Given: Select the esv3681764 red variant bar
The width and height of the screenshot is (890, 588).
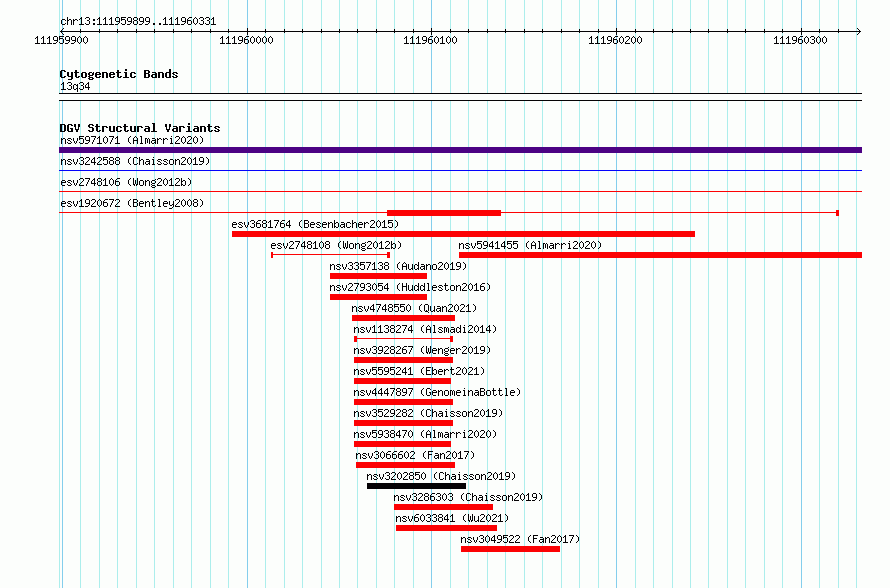Looking at the screenshot, I should [x=463, y=234].
